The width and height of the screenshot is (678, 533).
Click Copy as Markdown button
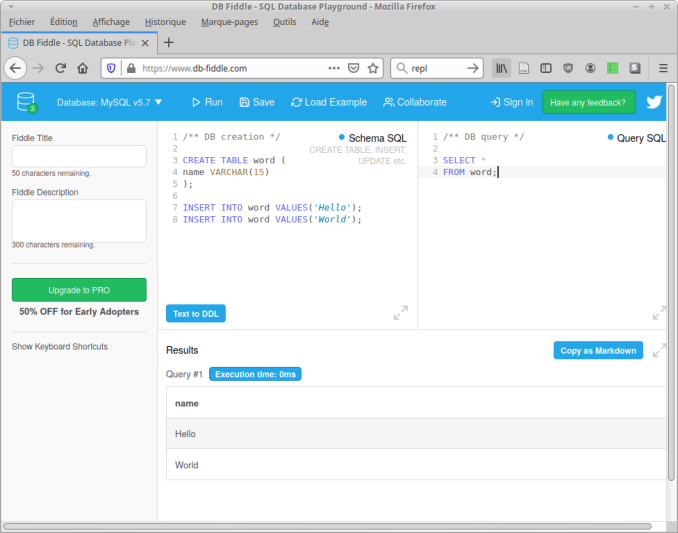pos(598,350)
